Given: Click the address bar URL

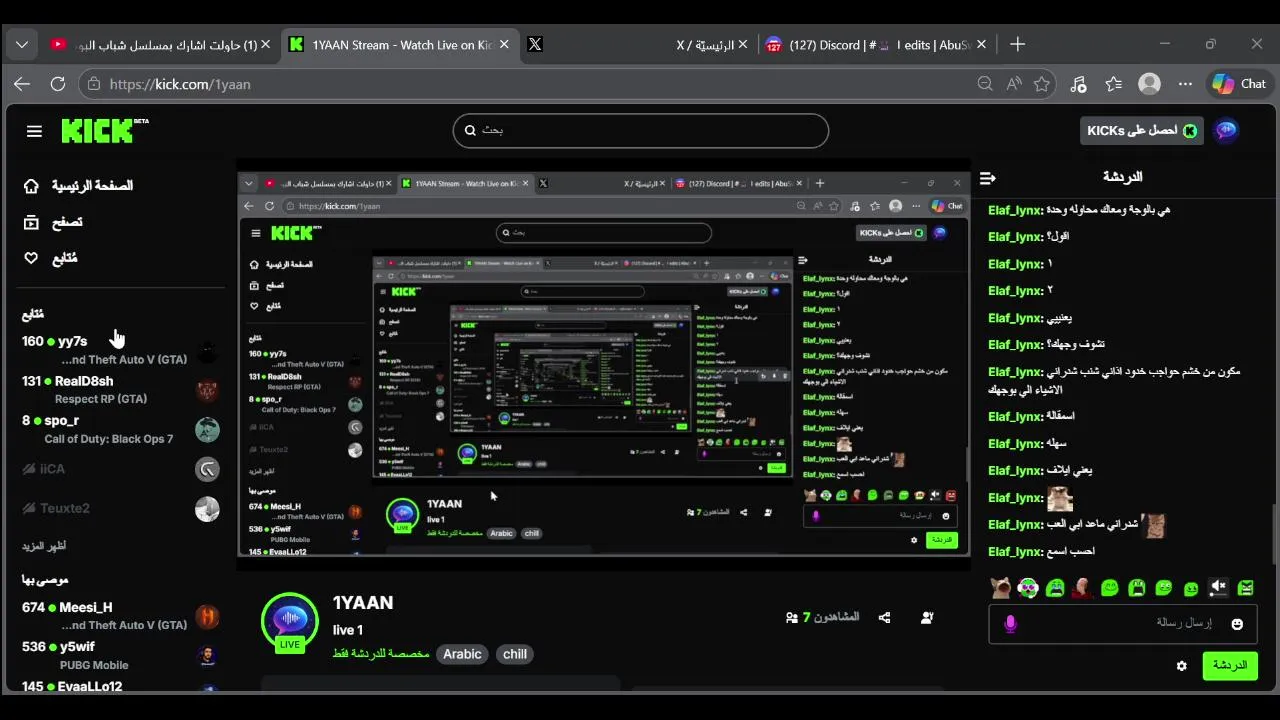Looking at the screenshot, I should coord(180,84).
